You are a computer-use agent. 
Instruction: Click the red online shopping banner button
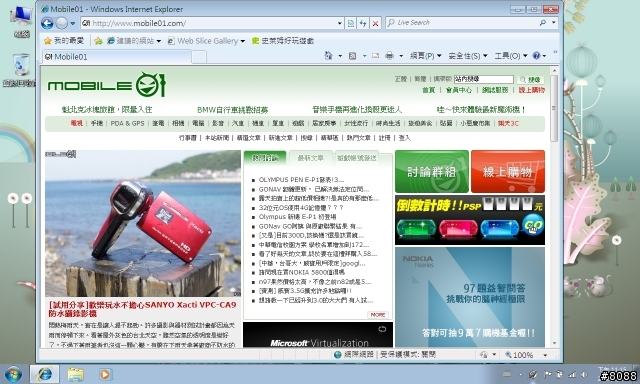508,171
